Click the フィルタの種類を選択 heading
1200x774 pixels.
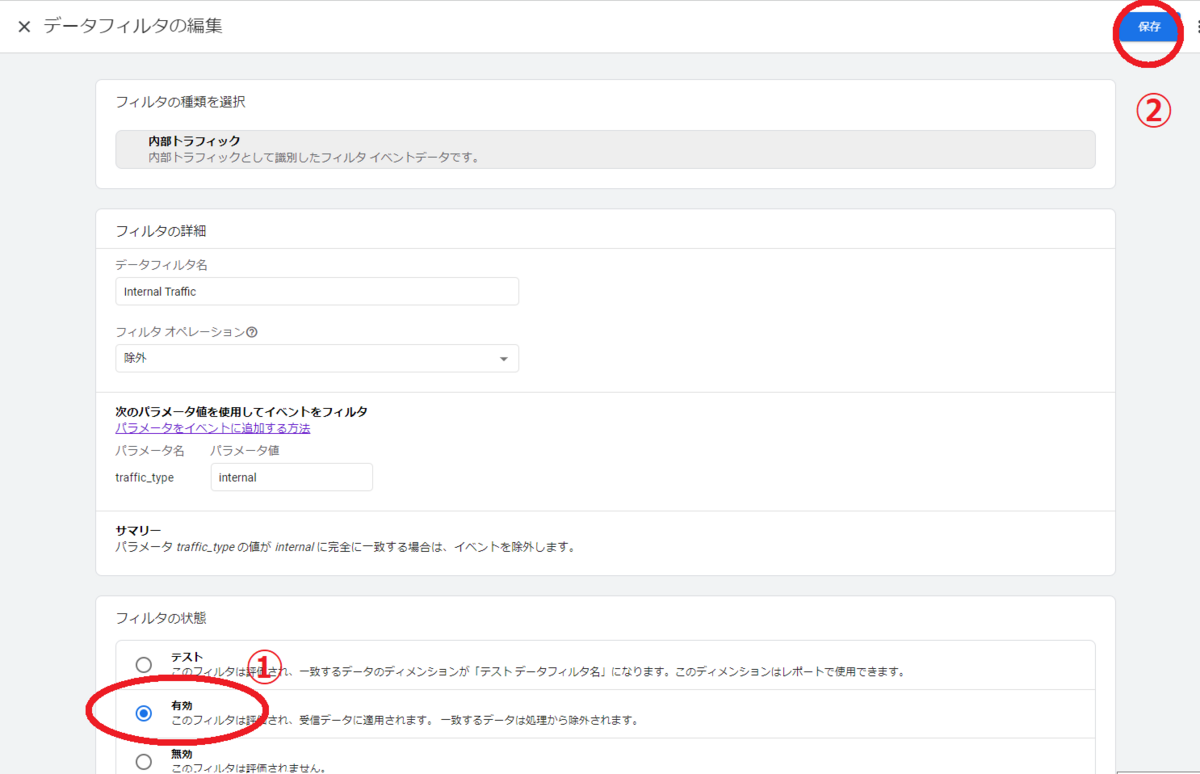(181, 102)
